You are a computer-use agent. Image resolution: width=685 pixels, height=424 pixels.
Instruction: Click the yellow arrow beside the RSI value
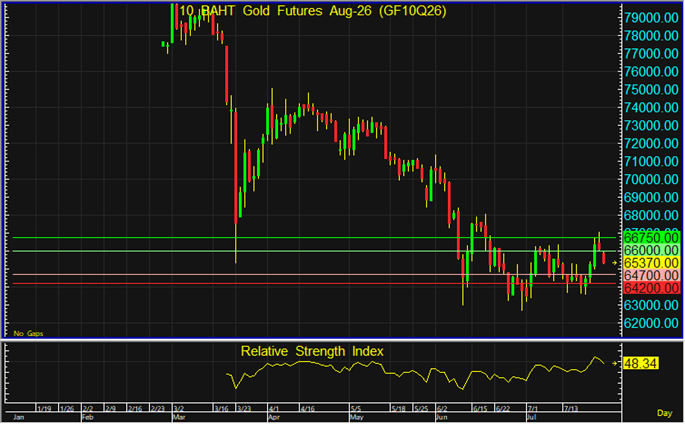(615, 363)
